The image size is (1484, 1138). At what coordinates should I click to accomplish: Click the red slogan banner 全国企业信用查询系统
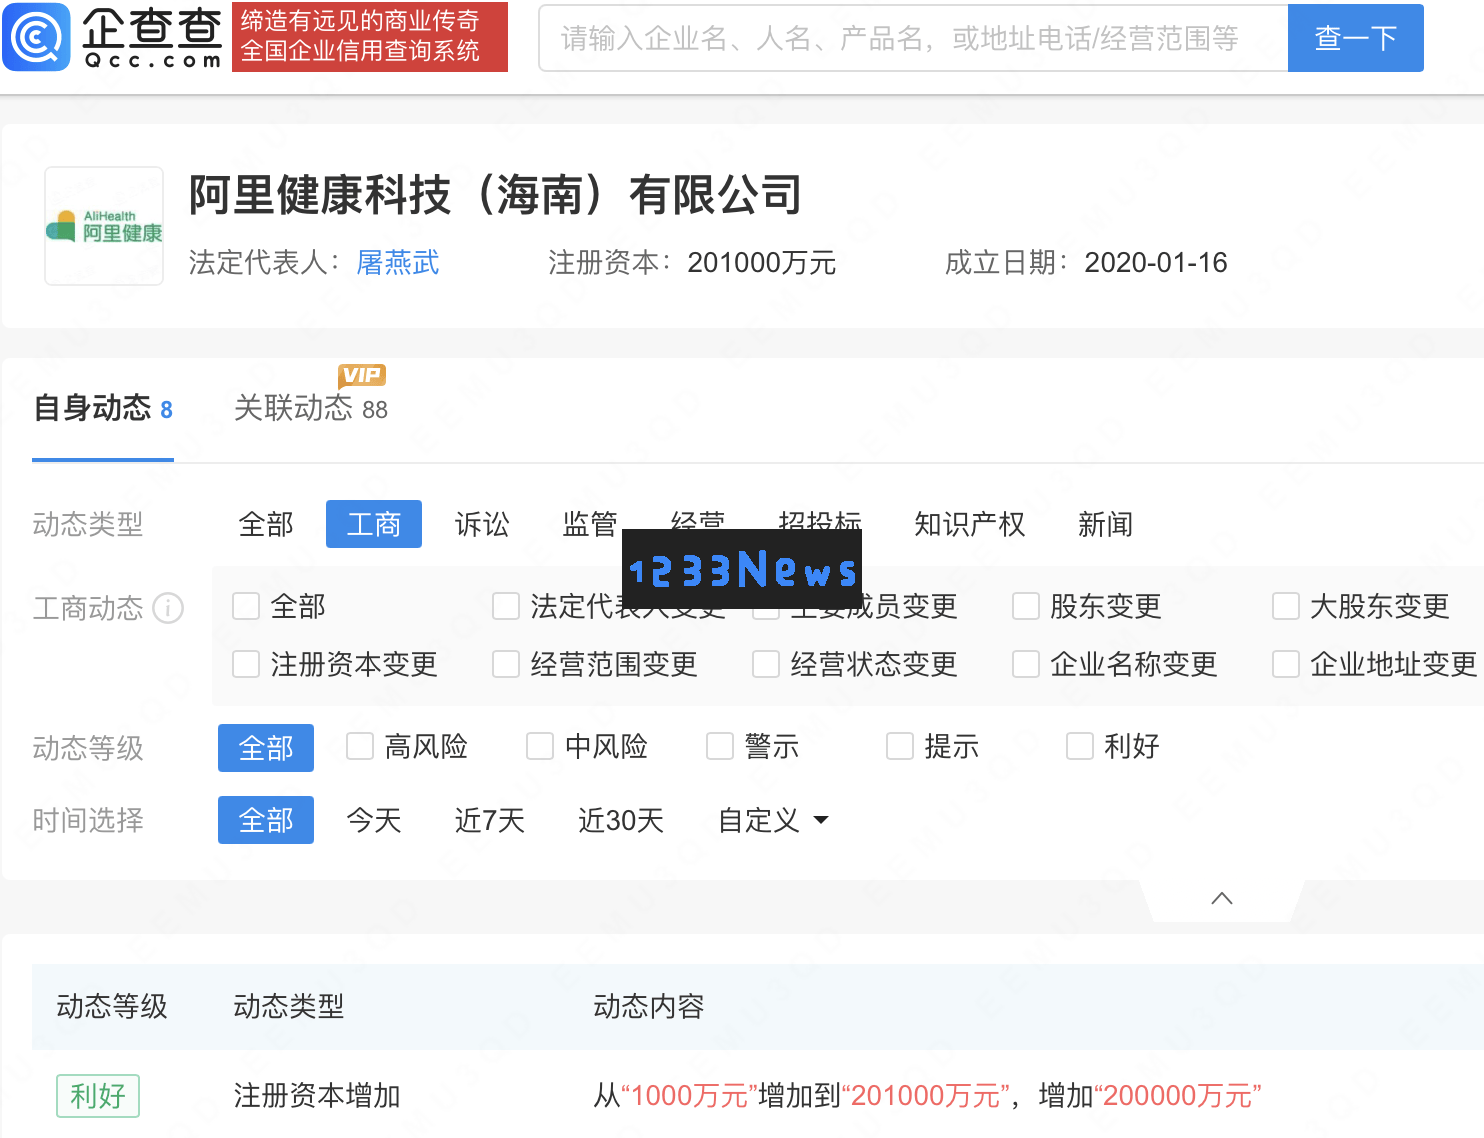(x=370, y=37)
